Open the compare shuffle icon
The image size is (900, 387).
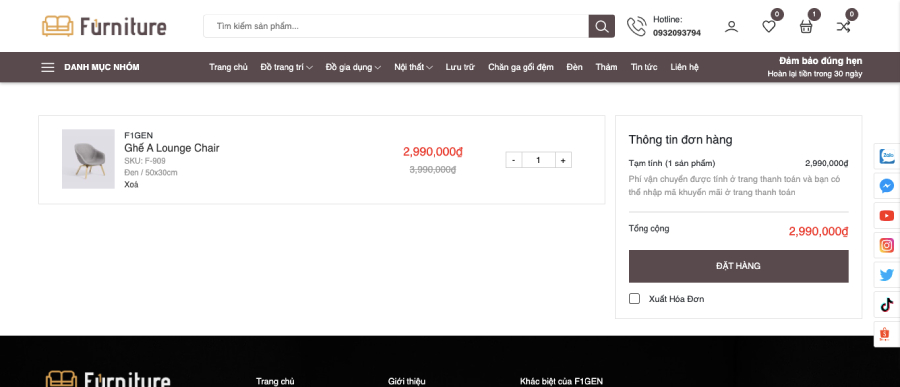pyautogui.click(x=843, y=26)
